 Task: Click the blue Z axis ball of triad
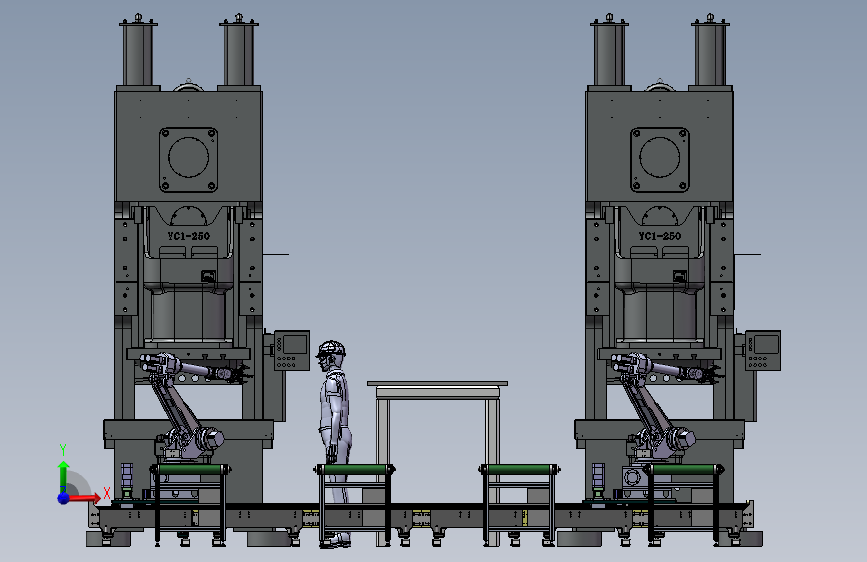64,498
